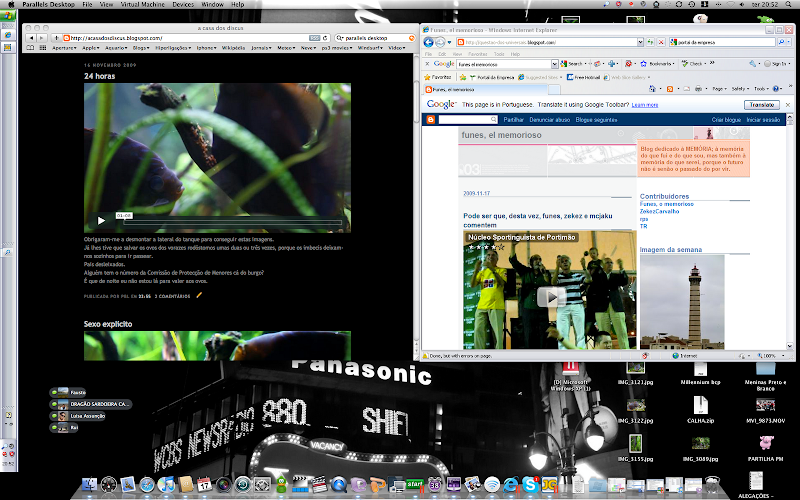
Task: Reload the page in Safari
Action: [x=325, y=38]
